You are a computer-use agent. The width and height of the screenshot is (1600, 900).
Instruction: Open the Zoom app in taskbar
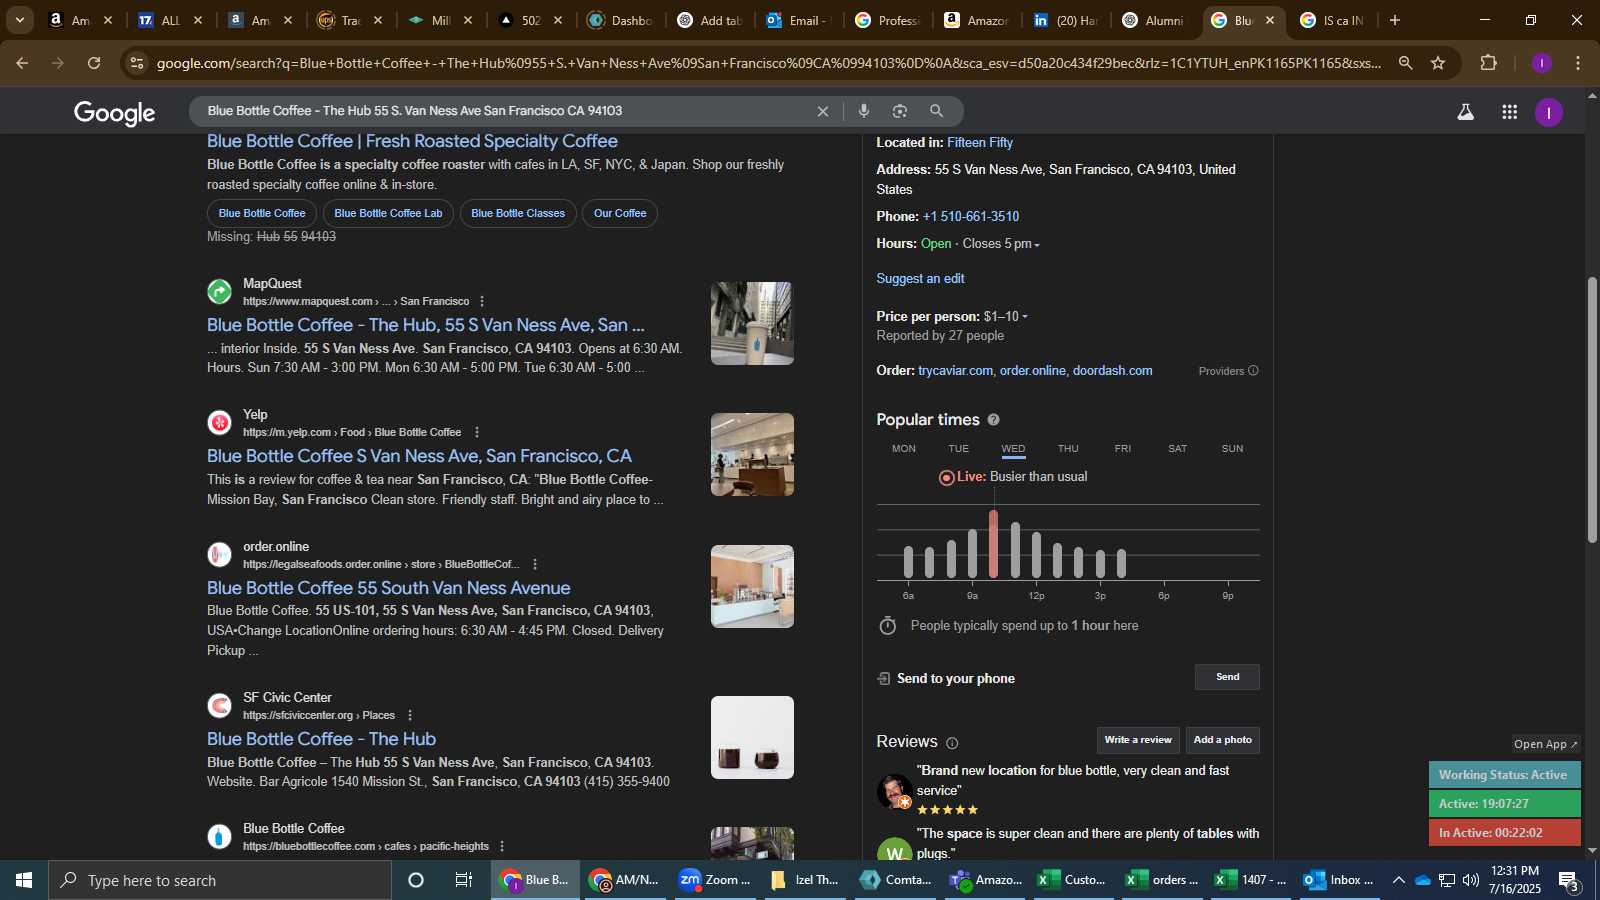click(714, 880)
